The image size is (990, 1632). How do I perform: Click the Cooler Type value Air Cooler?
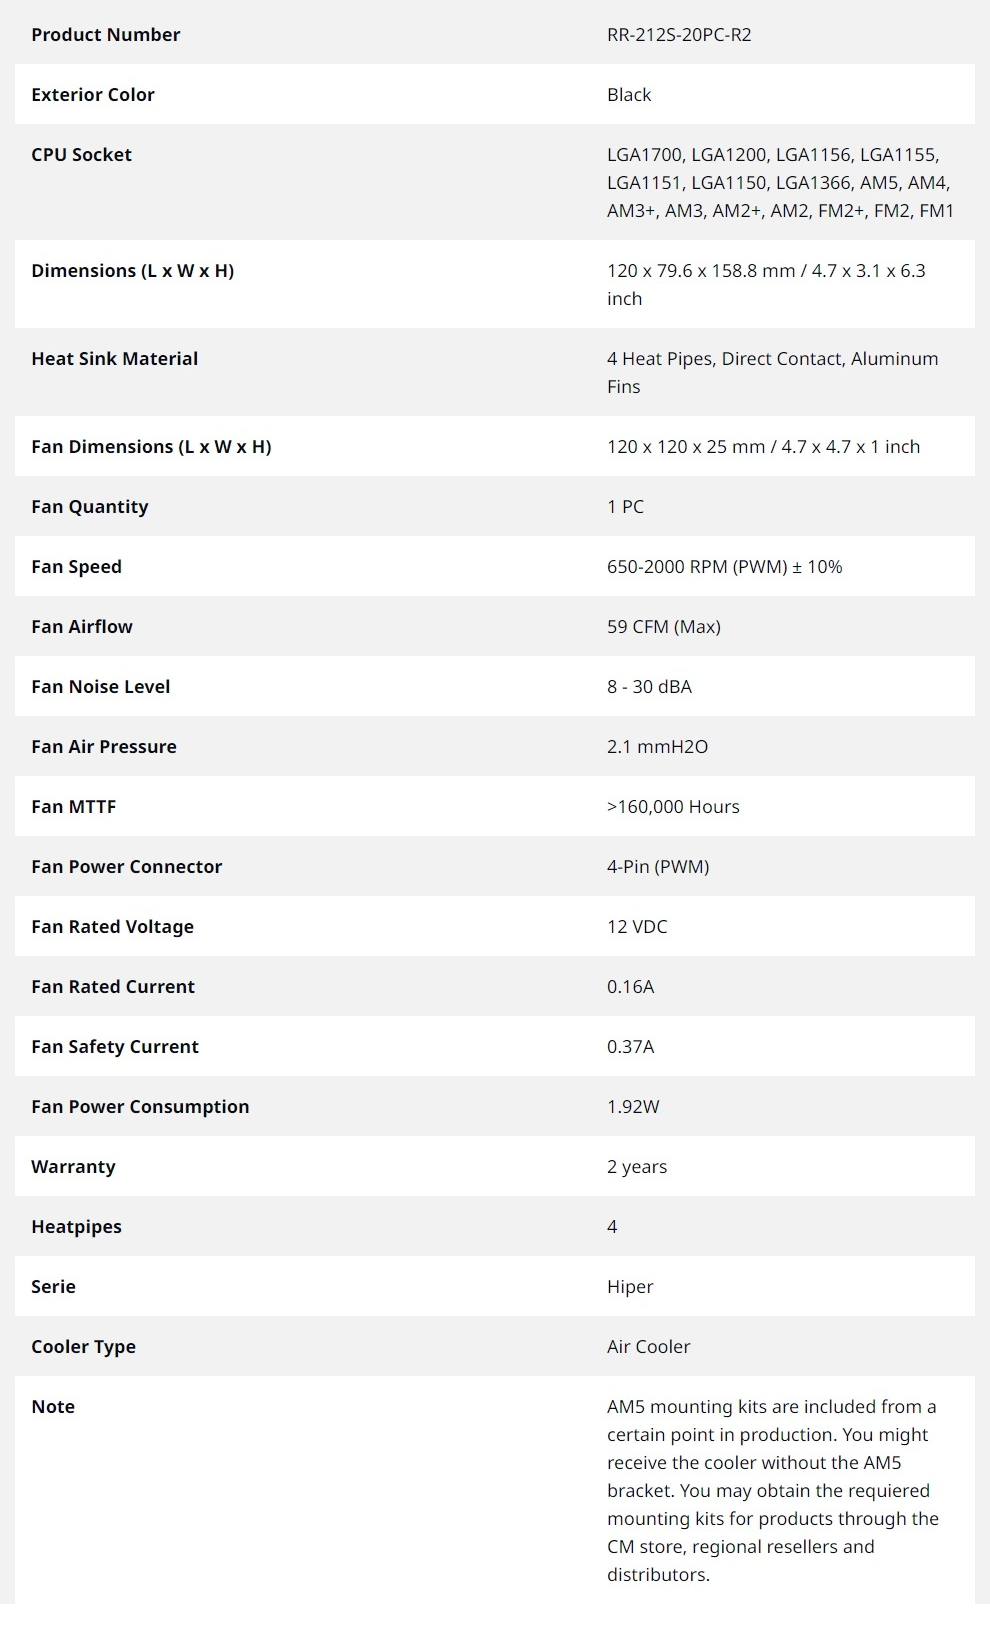pyautogui.click(x=648, y=1347)
